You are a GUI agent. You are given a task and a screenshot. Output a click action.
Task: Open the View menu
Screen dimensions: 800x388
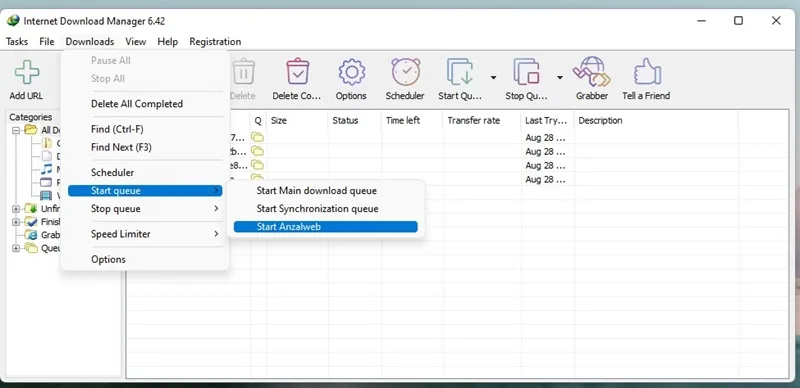(x=136, y=42)
